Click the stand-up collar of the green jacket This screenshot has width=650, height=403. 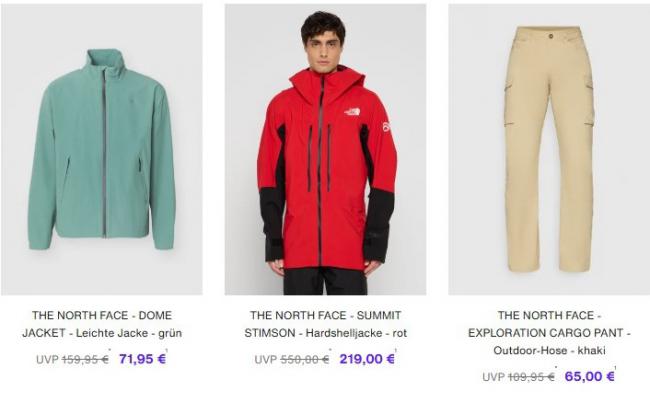click(105, 60)
